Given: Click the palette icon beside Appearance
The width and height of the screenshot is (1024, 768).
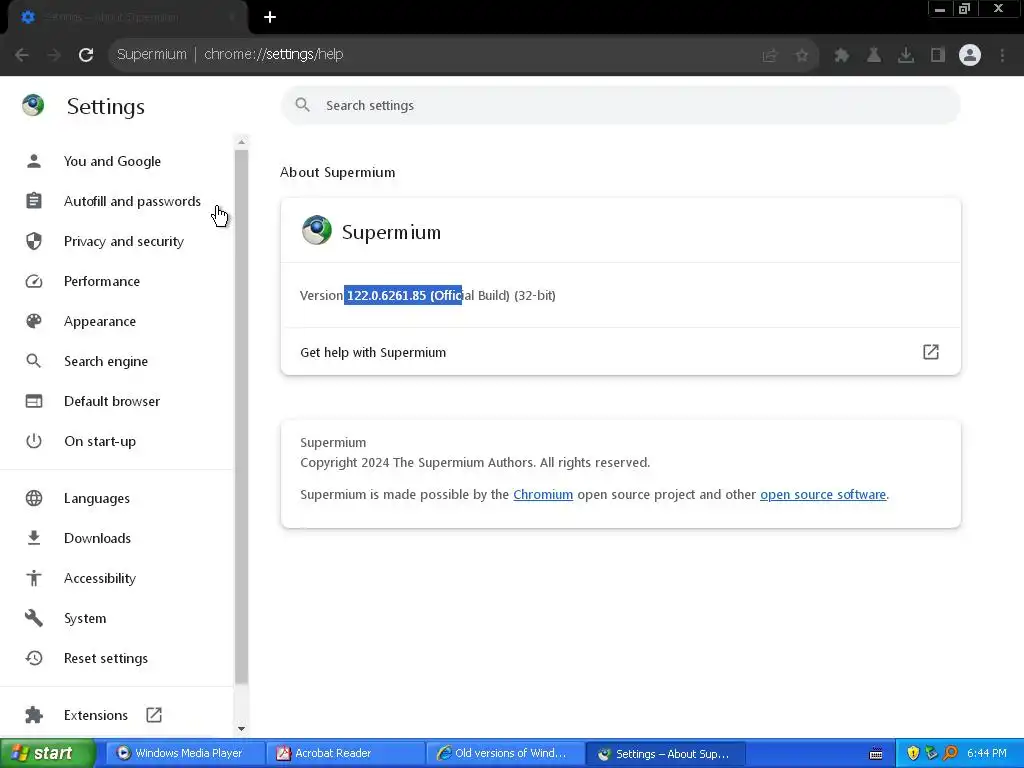Looking at the screenshot, I should coord(34,321).
